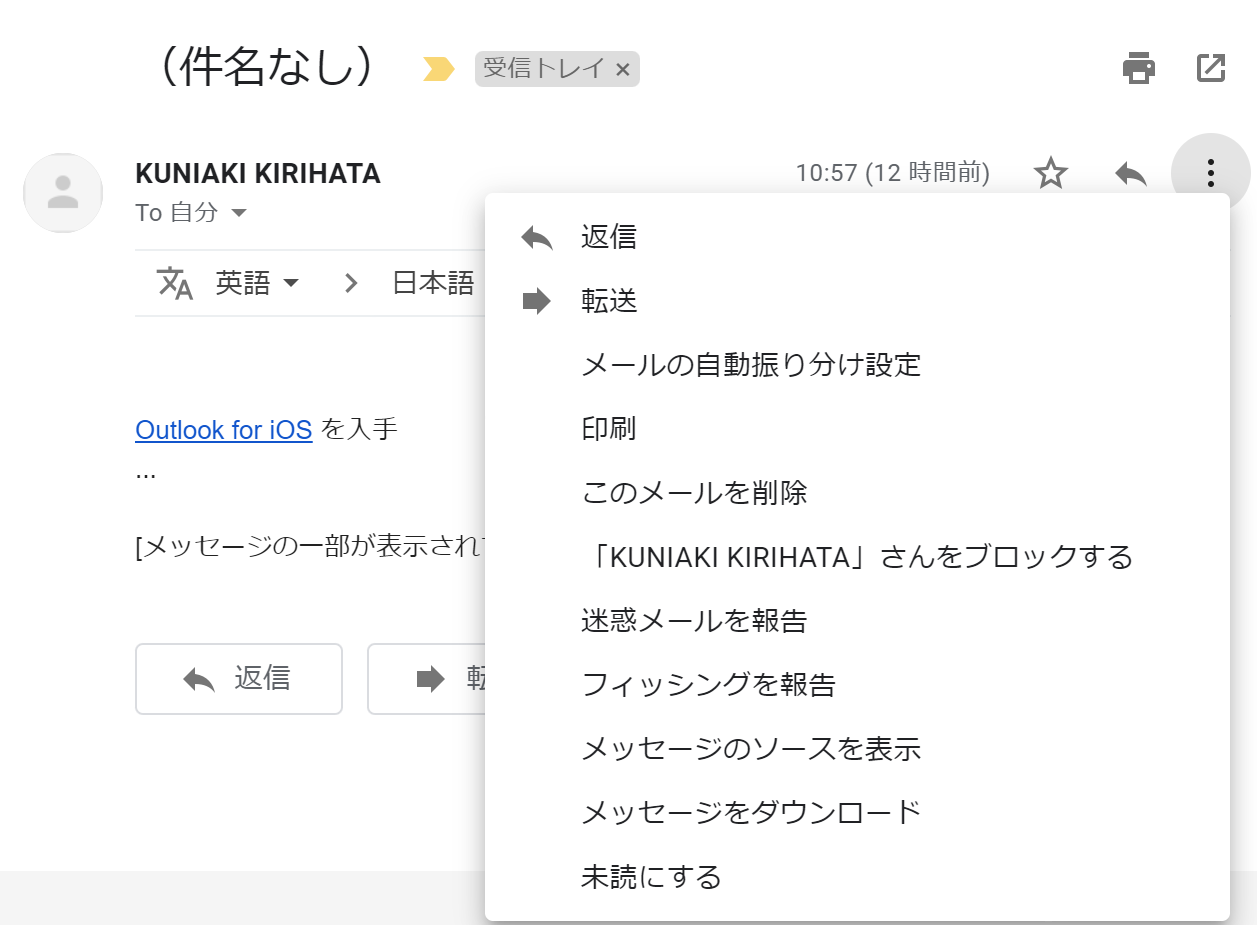Screen dimensions: 1257x925
Task: Open the 英語 source language dropdown
Action: 257,284
